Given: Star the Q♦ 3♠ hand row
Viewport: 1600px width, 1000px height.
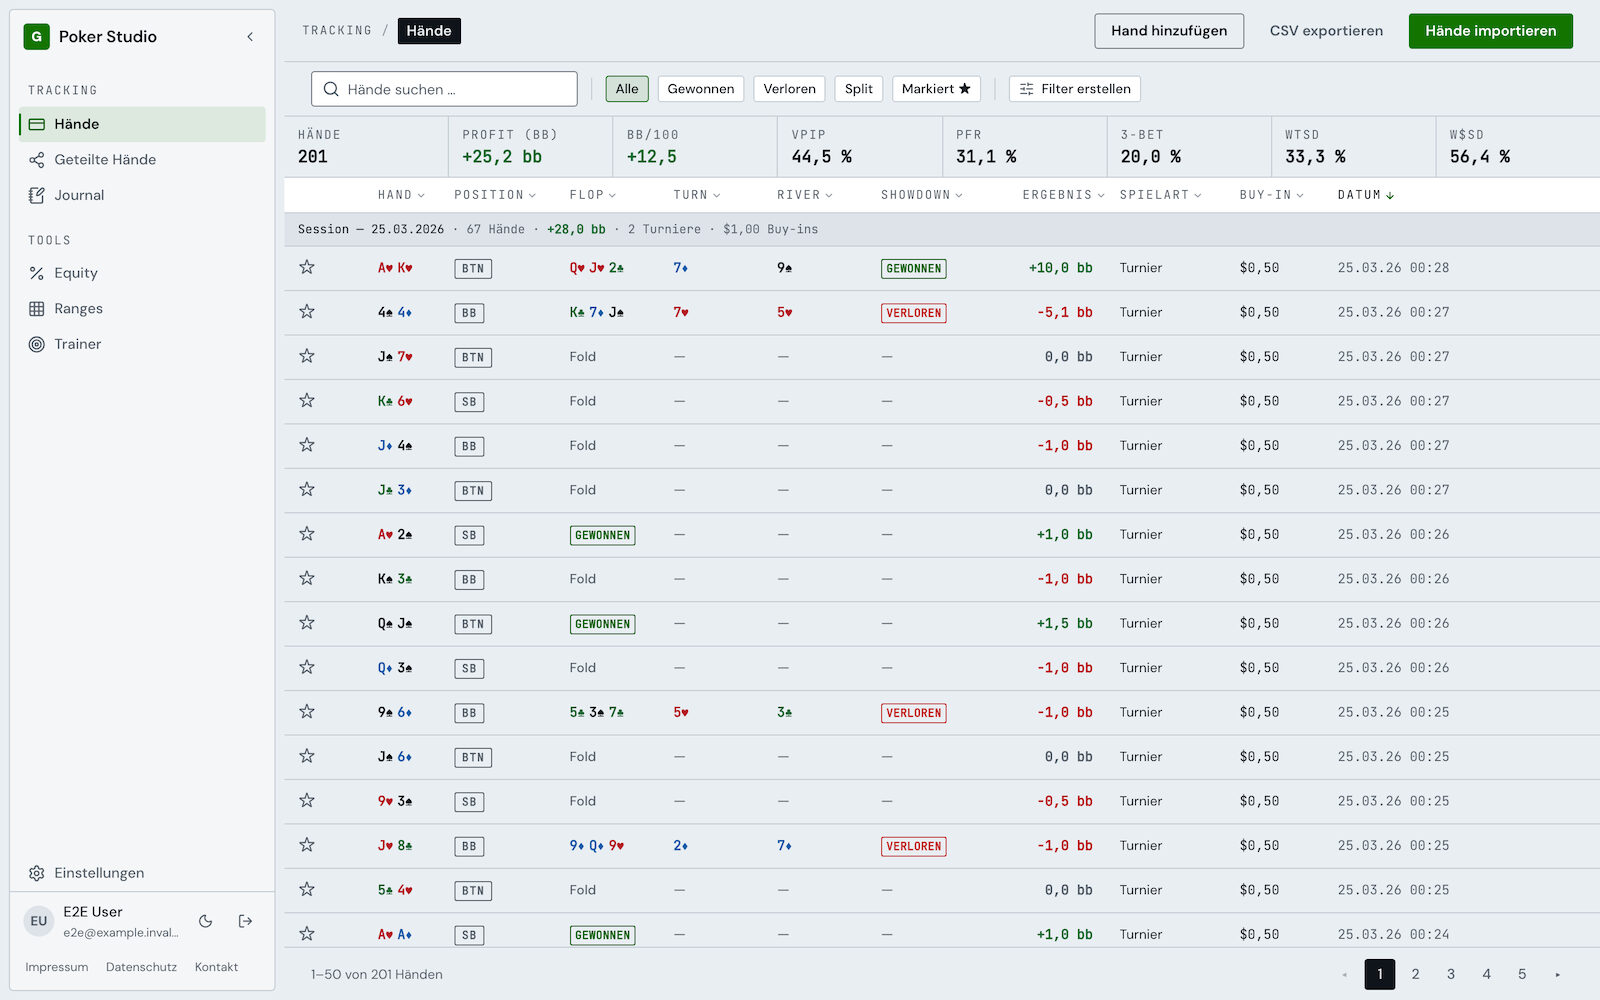Looking at the screenshot, I should 307,668.
